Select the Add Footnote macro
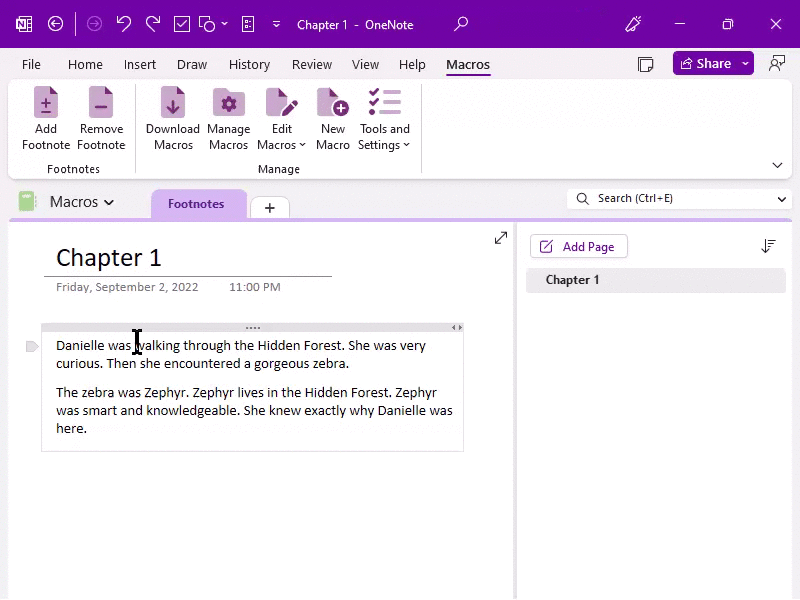Viewport: 800px width, 600px height. point(45,118)
